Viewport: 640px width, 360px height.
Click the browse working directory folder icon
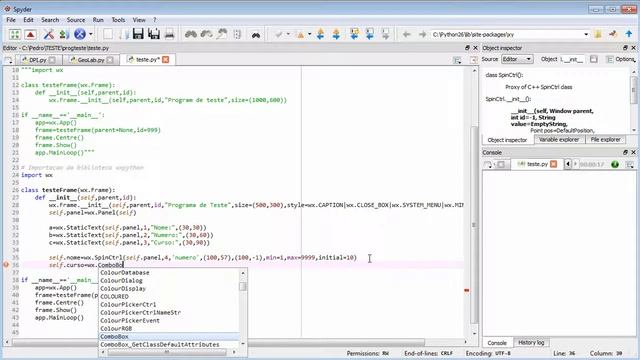[x=598, y=34]
